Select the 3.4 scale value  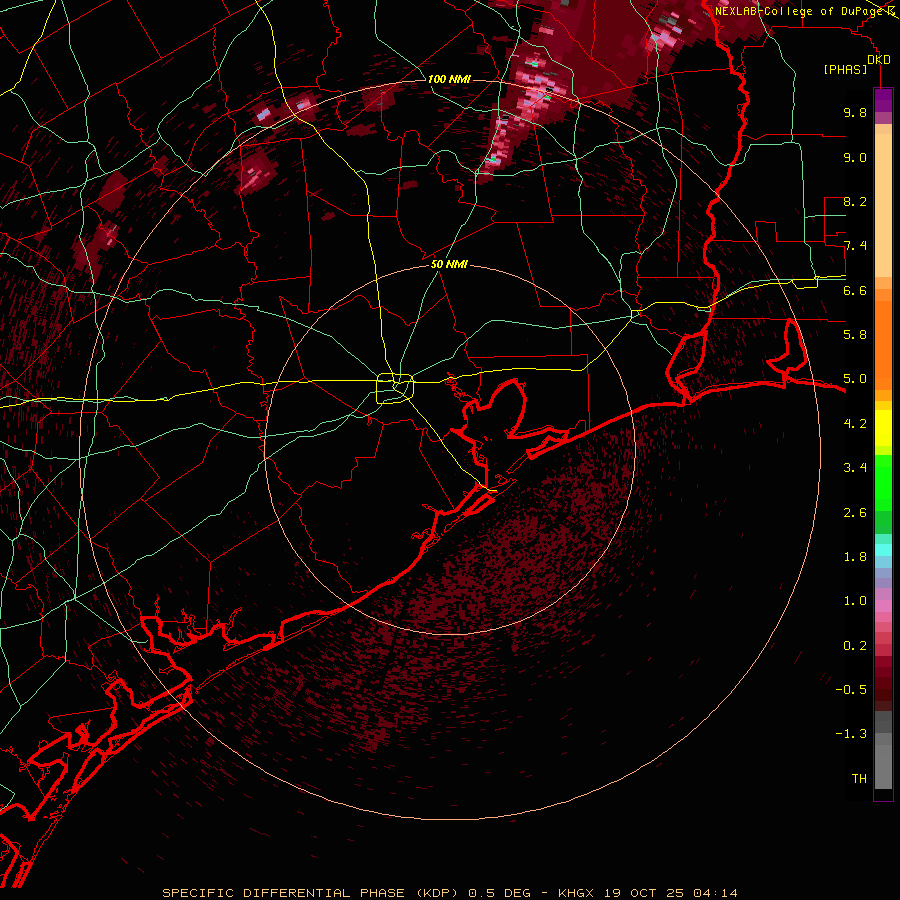855,467
